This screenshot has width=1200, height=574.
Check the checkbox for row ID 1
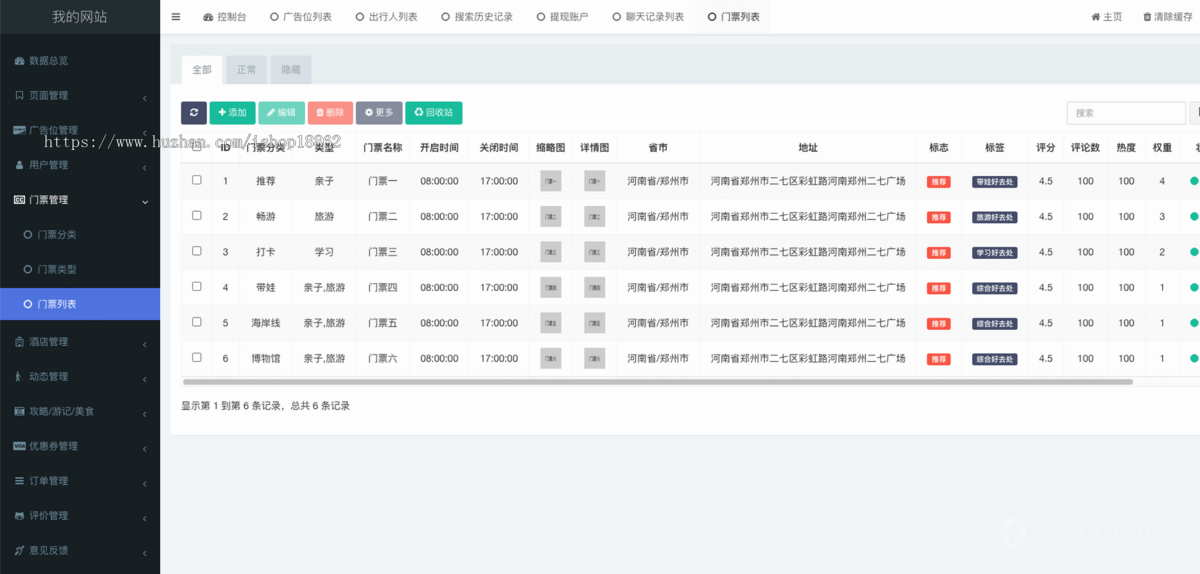(x=197, y=180)
